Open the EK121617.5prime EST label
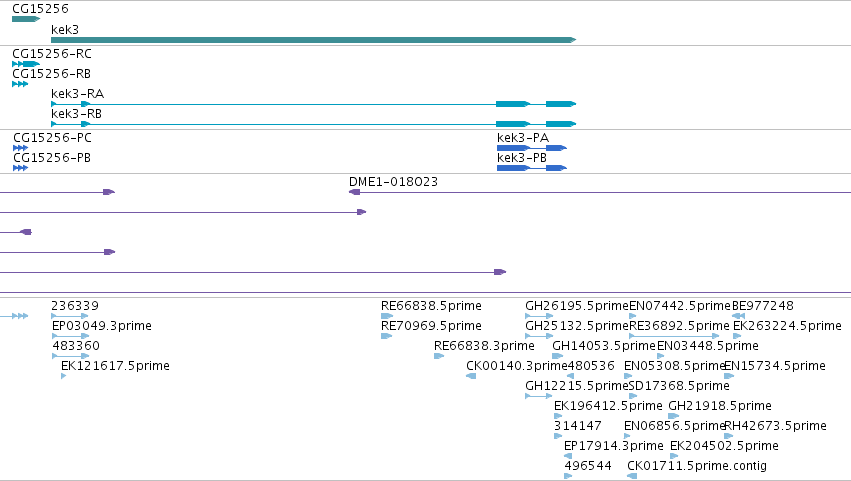Image resolution: width=851 pixels, height=481 pixels. pyautogui.click(x=115, y=366)
